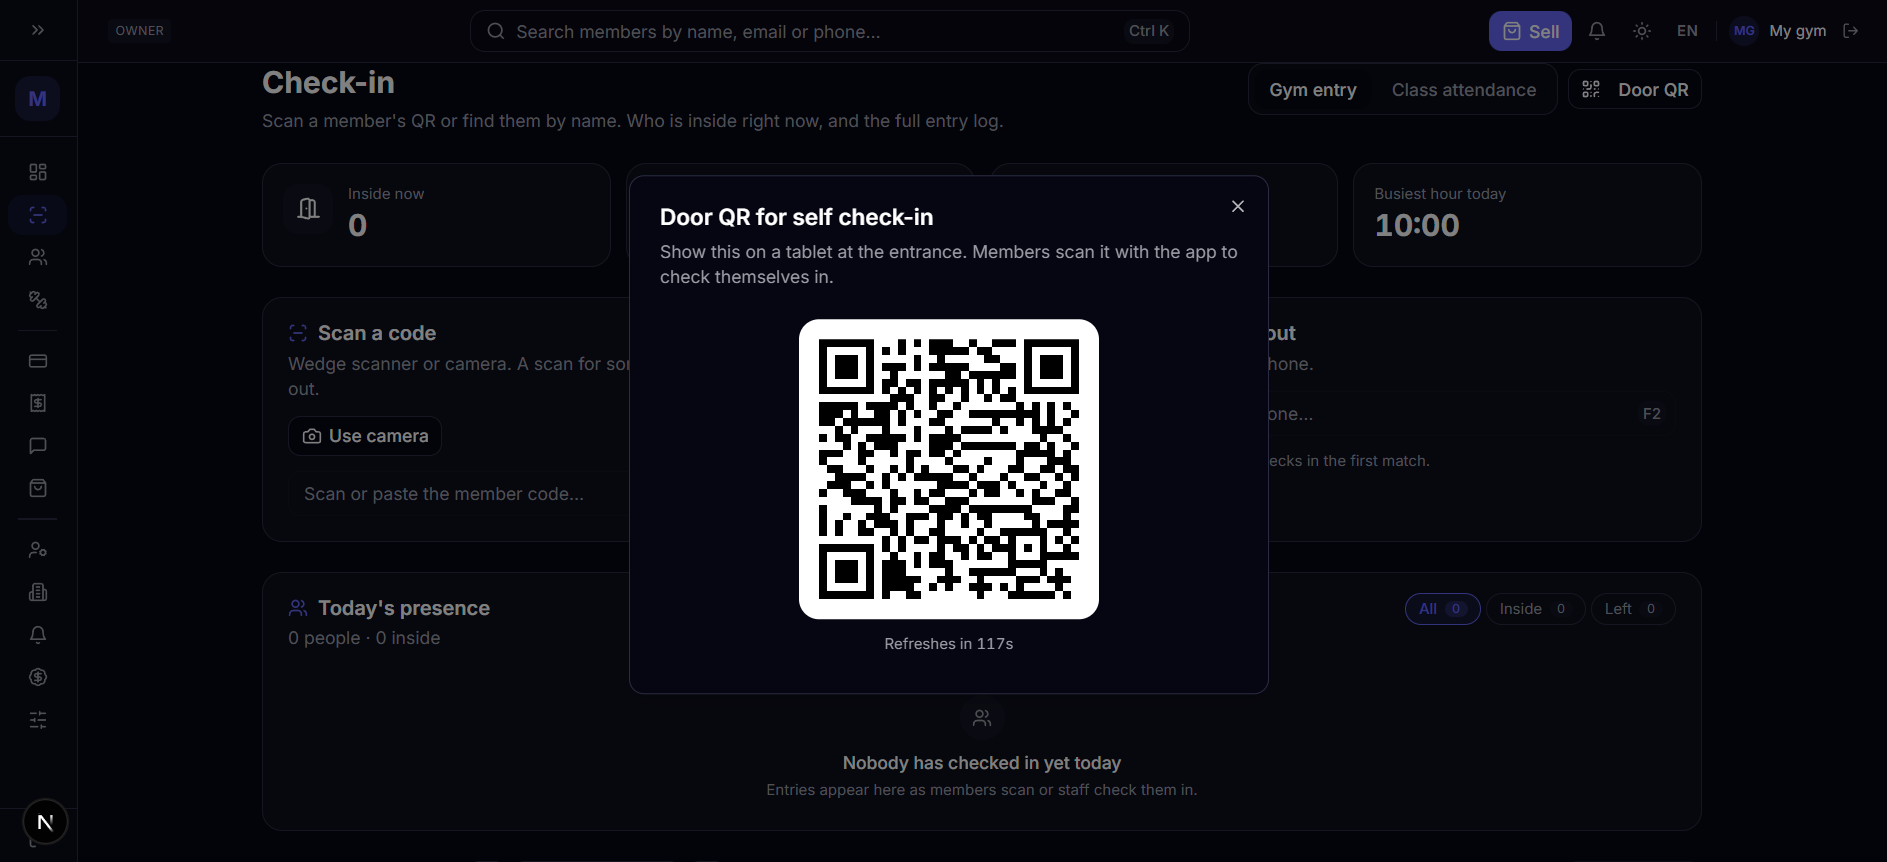Screen dimensions: 1887x862
Task: Click the F2 shortcut hint
Action: tap(1652, 414)
